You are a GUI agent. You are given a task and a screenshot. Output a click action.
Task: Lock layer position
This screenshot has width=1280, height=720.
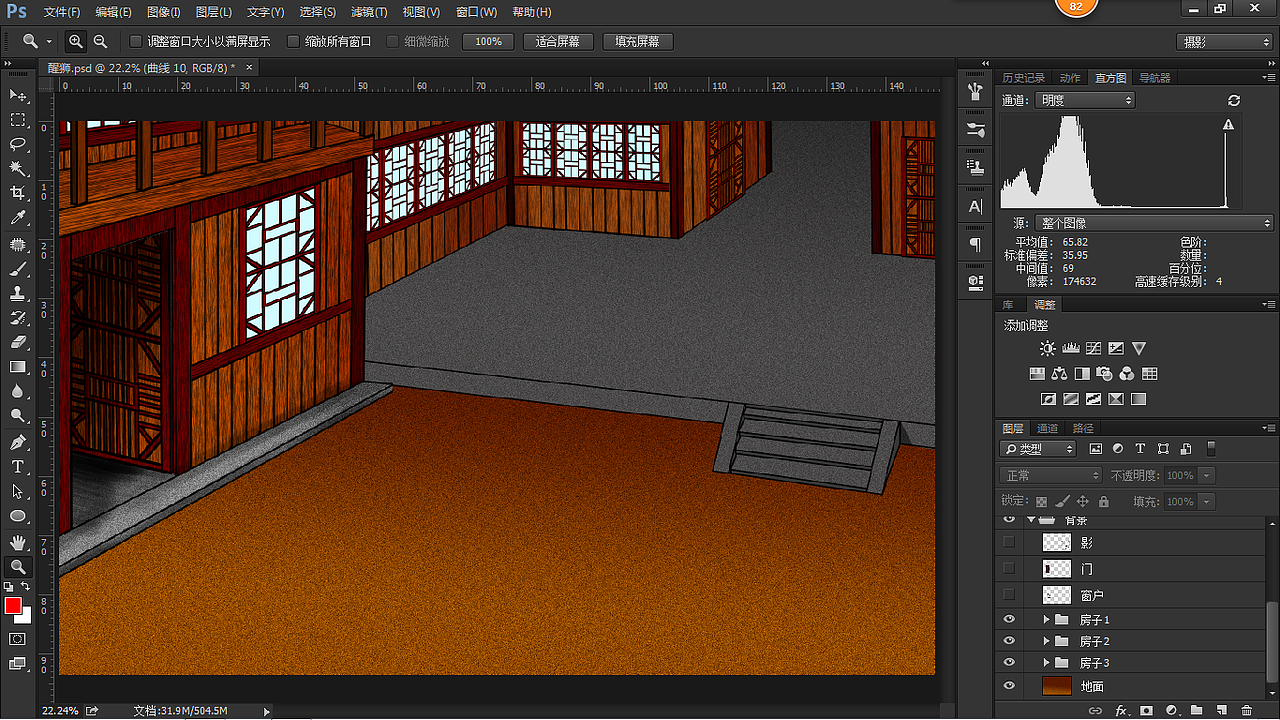pos(1083,502)
